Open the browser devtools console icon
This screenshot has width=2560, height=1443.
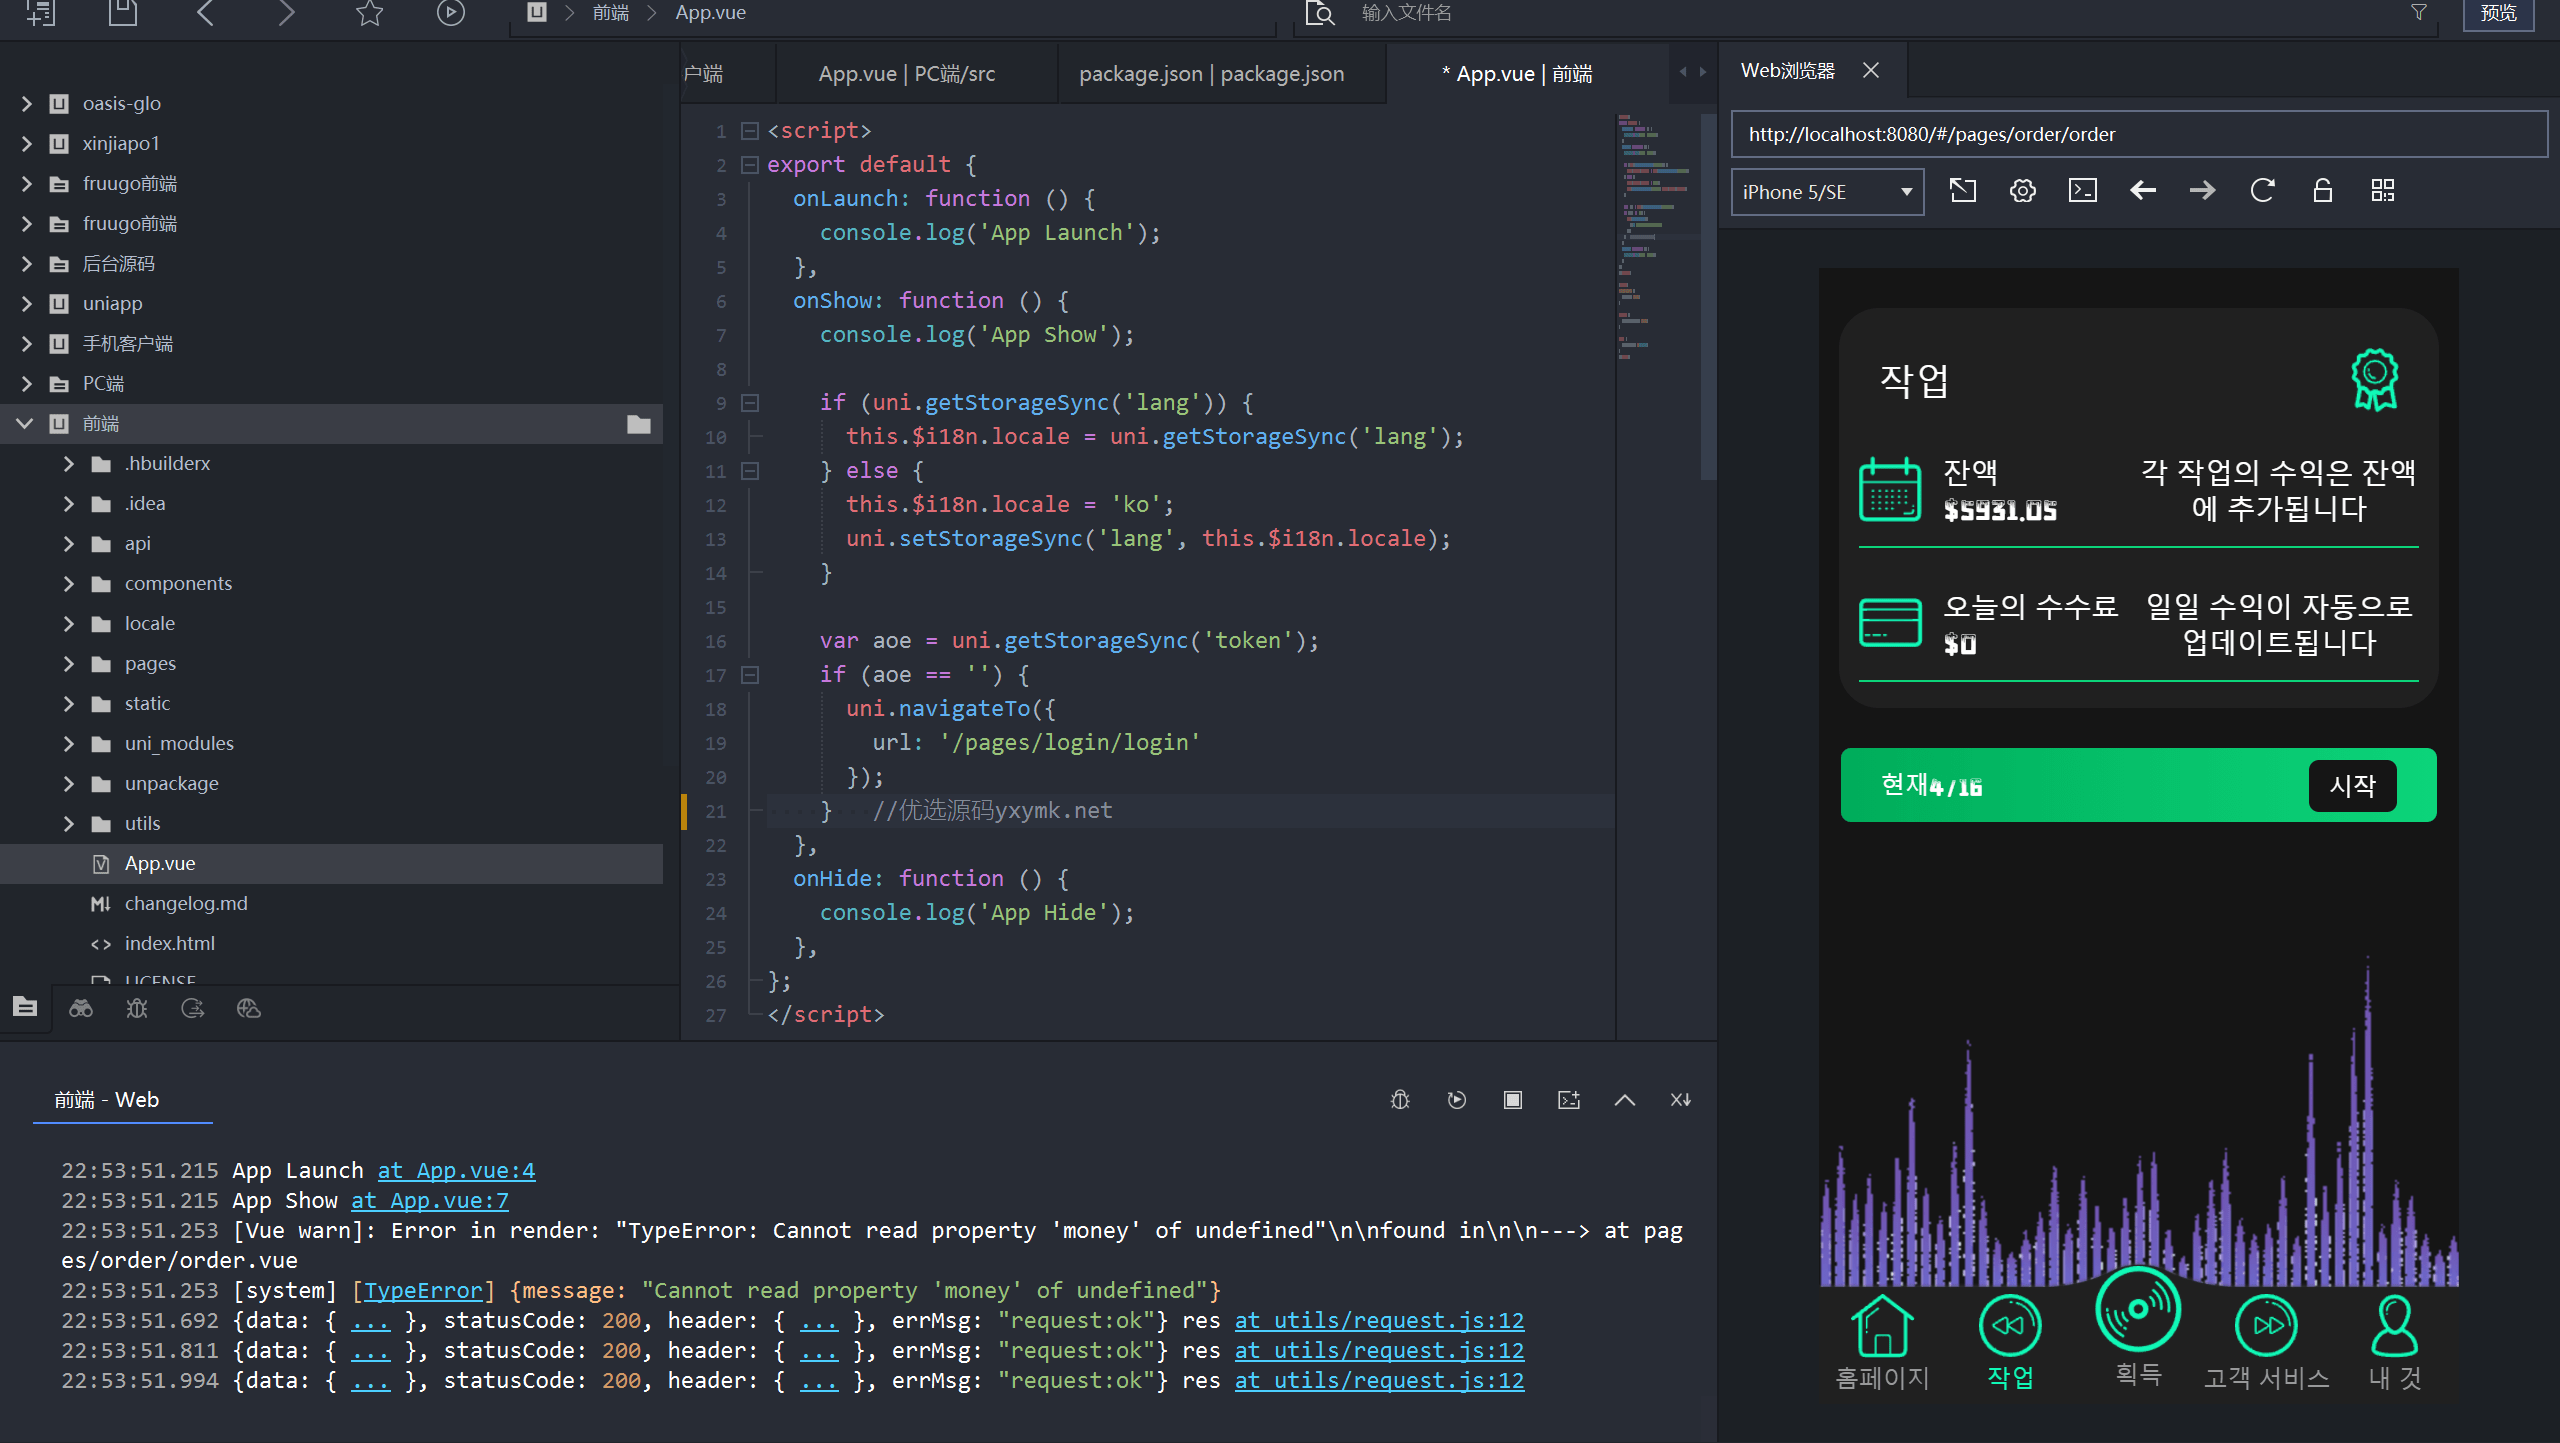pos(2082,191)
